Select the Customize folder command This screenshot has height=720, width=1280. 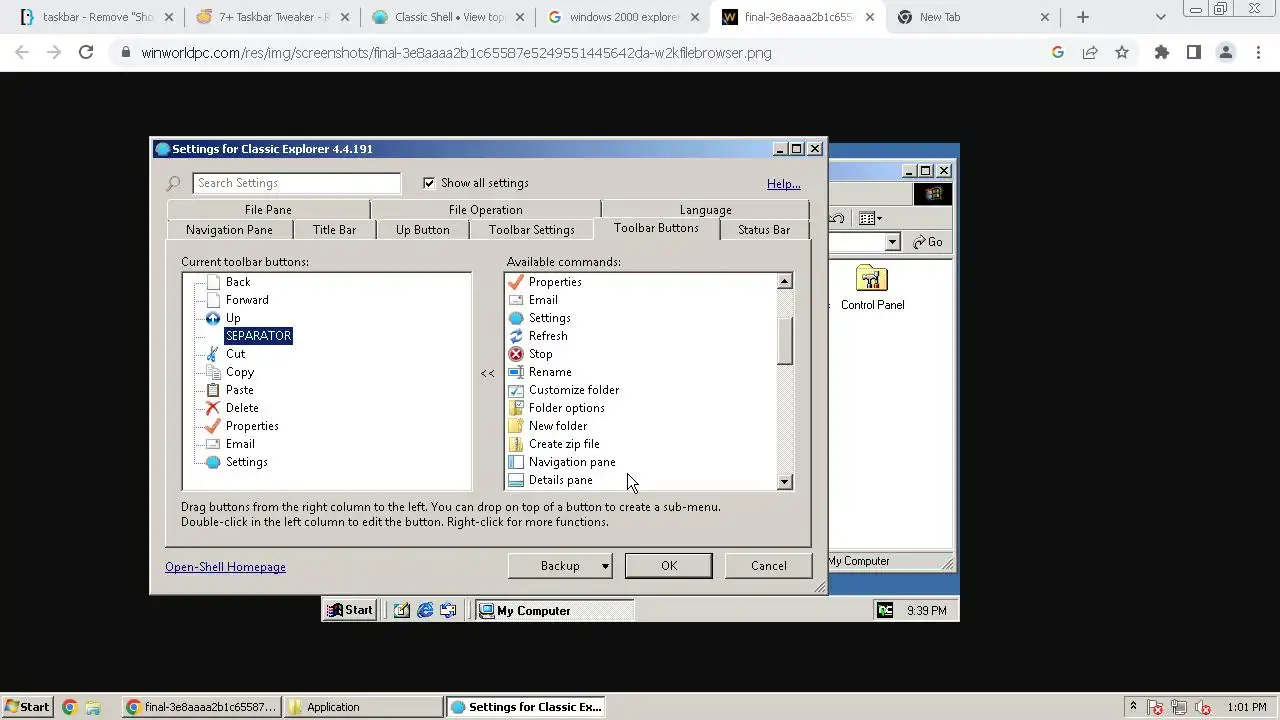[x=574, y=390]
